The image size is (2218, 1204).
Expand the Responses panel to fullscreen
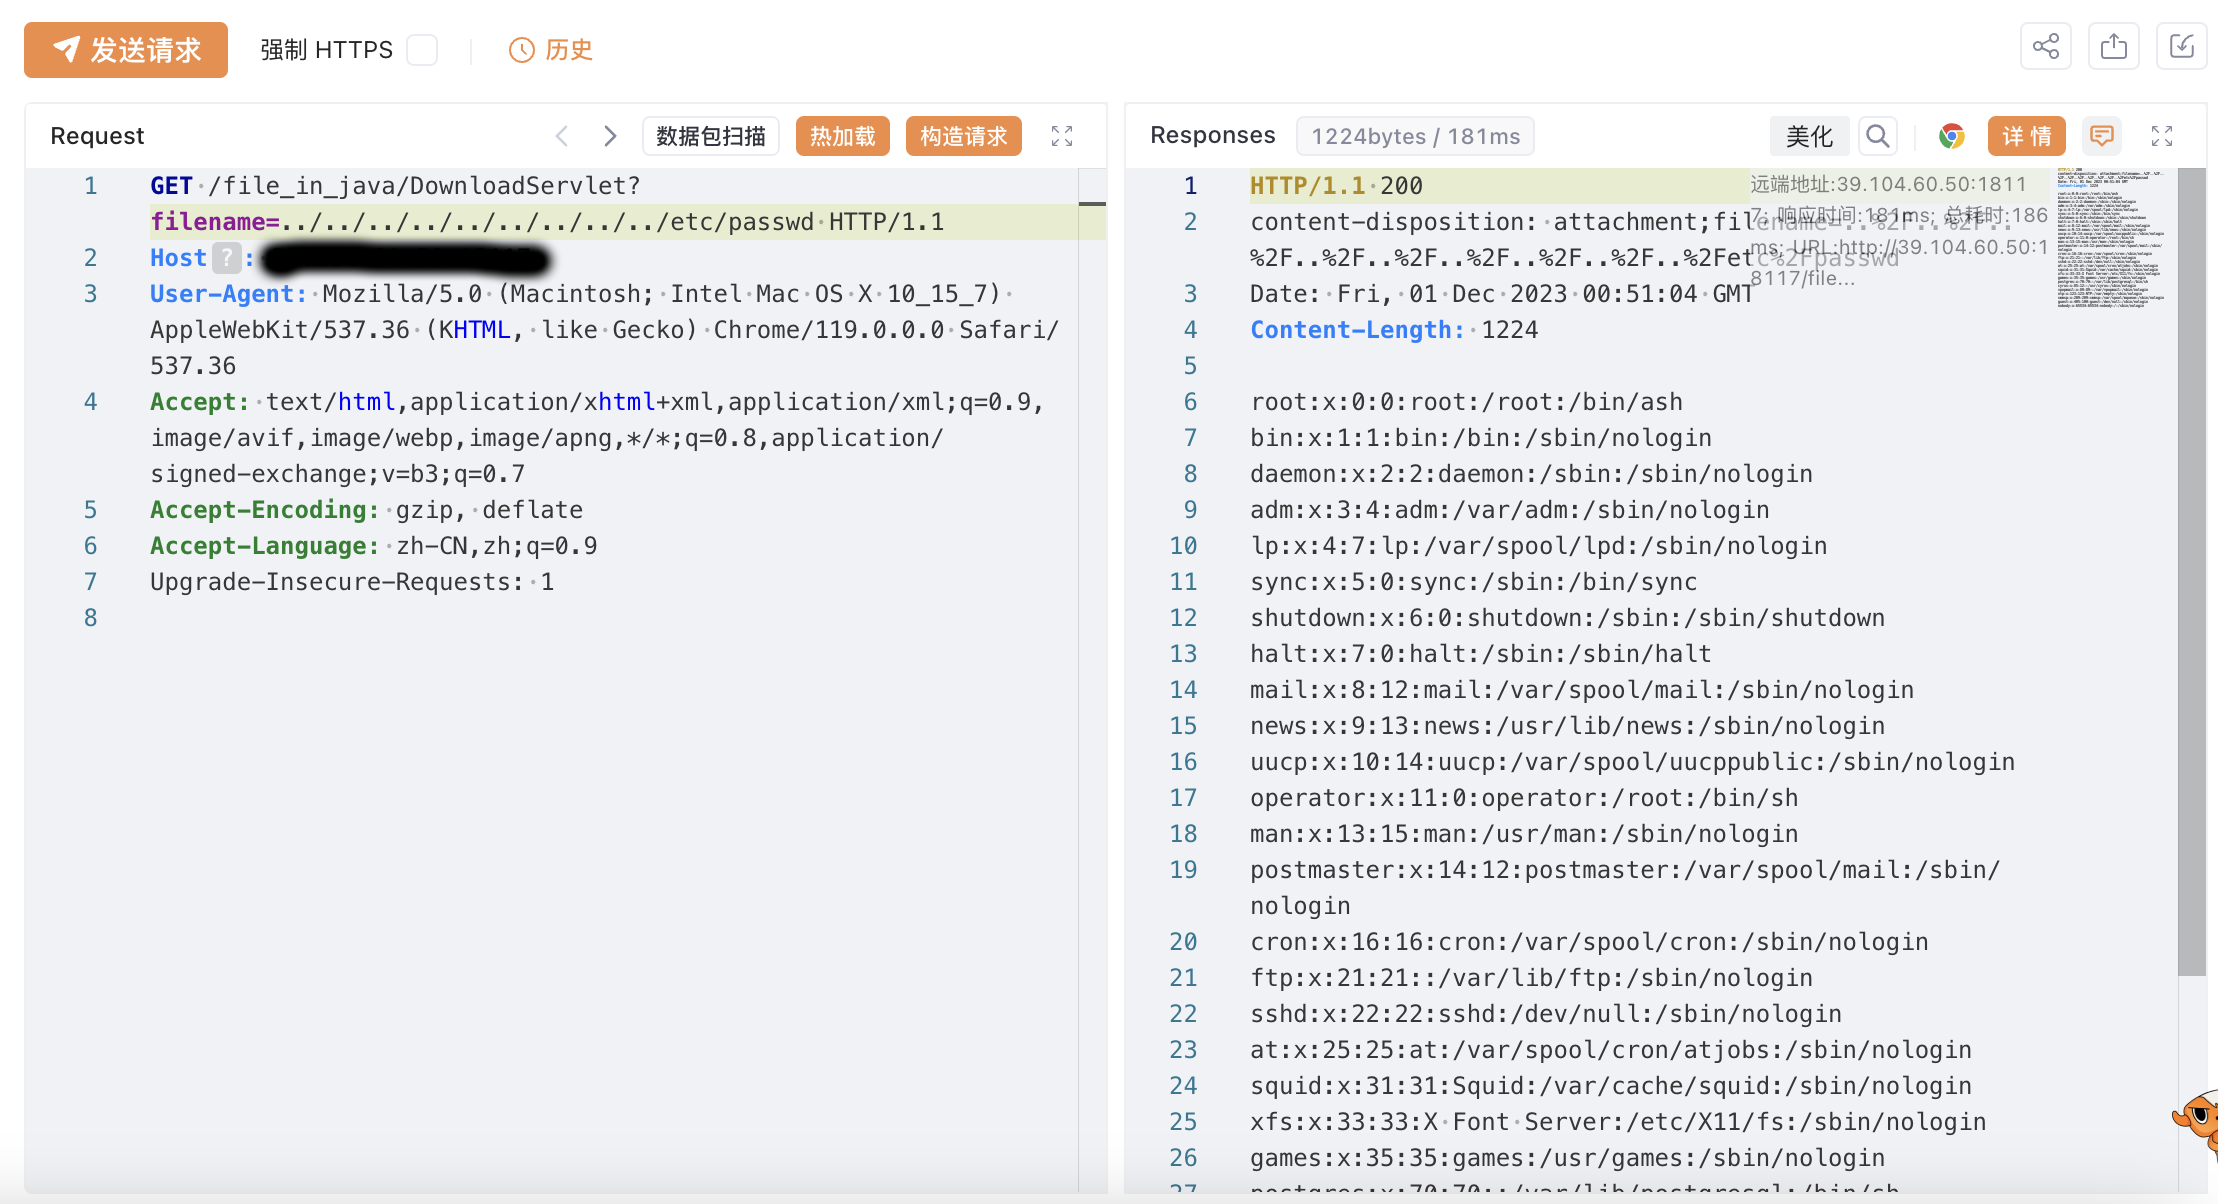(2162, 136)
